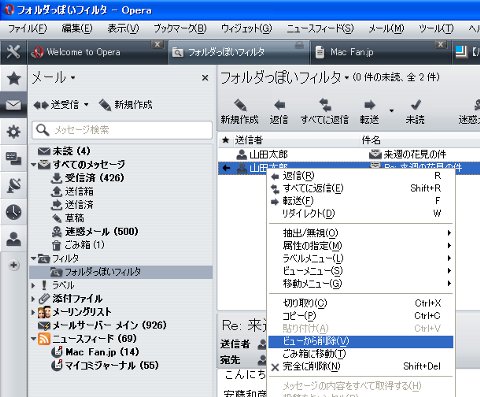The height and width of the screenshot is (397, 480).
Task: Sort by the 送信者 column header
Action: 249,140
